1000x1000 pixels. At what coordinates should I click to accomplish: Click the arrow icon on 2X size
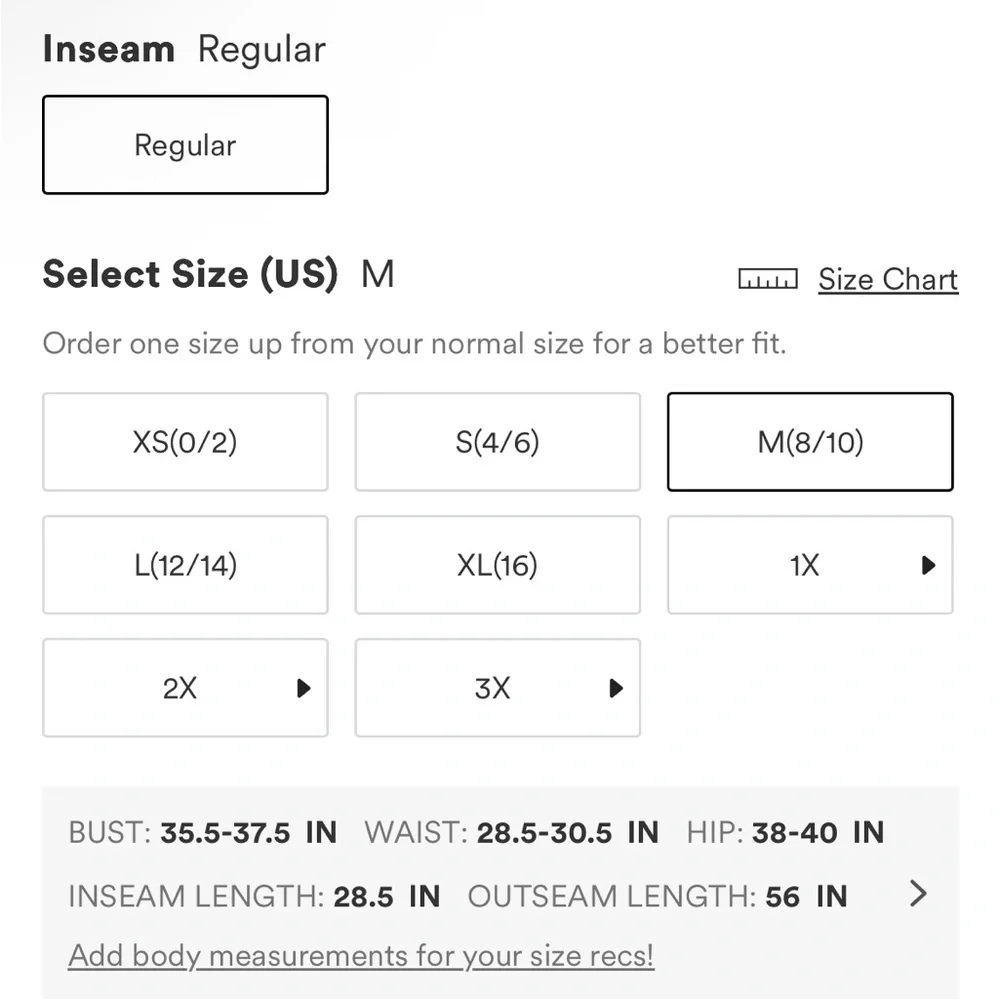(x=304, y=688)
